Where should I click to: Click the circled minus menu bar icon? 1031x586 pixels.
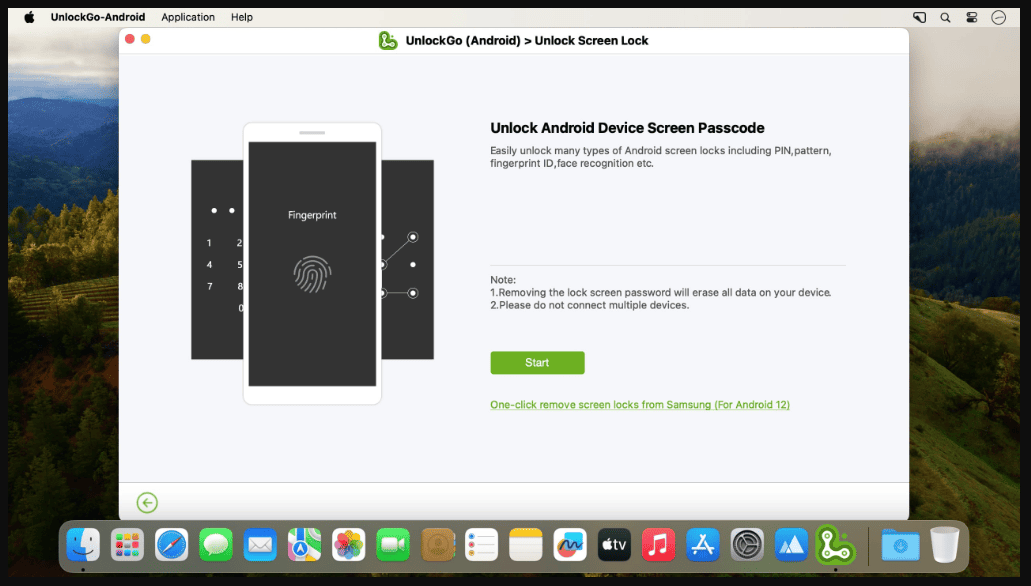pos(999,18)
